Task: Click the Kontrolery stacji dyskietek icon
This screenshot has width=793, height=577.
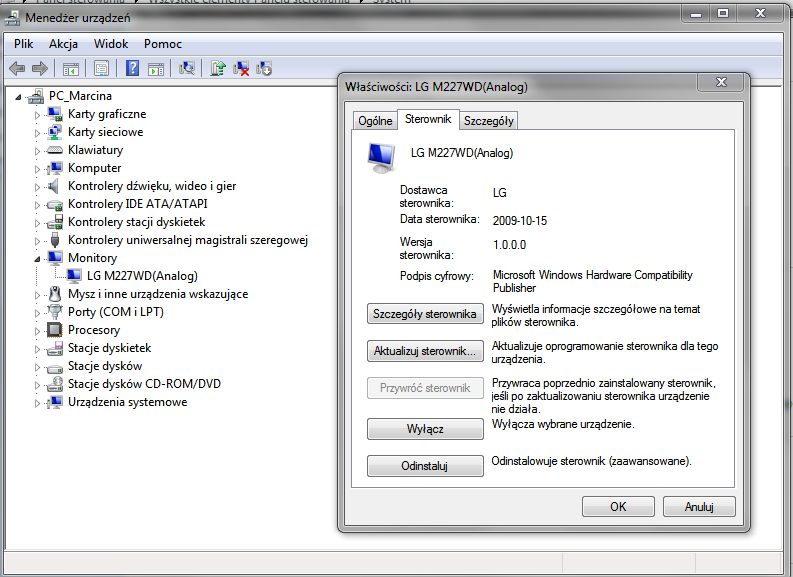Action: [55, 222]
